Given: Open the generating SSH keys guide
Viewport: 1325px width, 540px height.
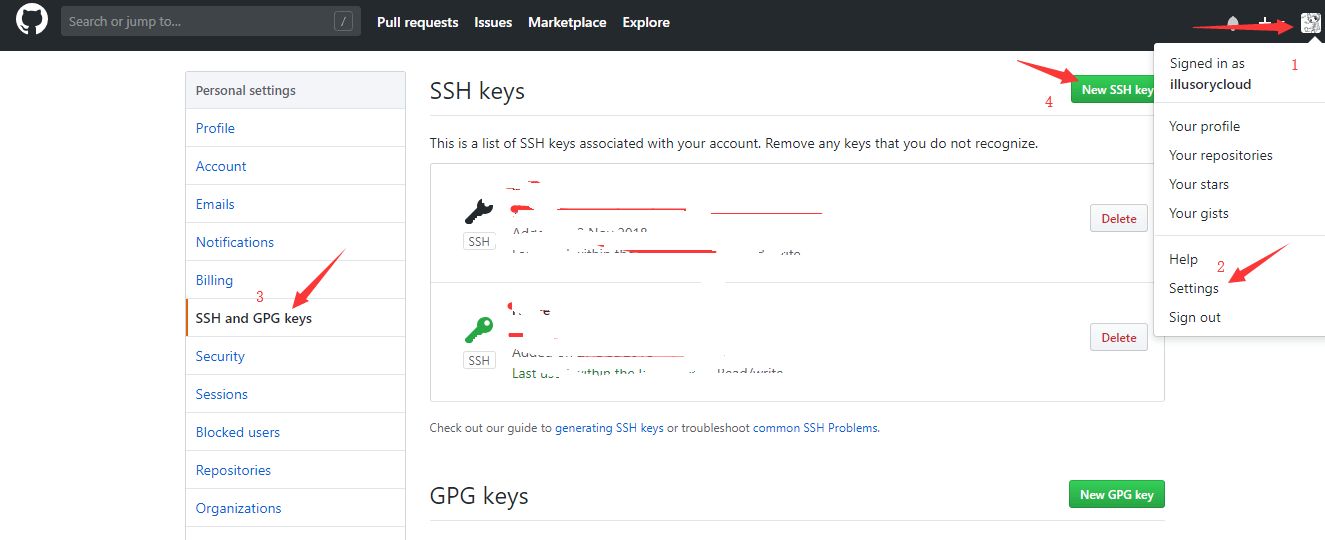Looking at the screenshot, I should (609, 427).
